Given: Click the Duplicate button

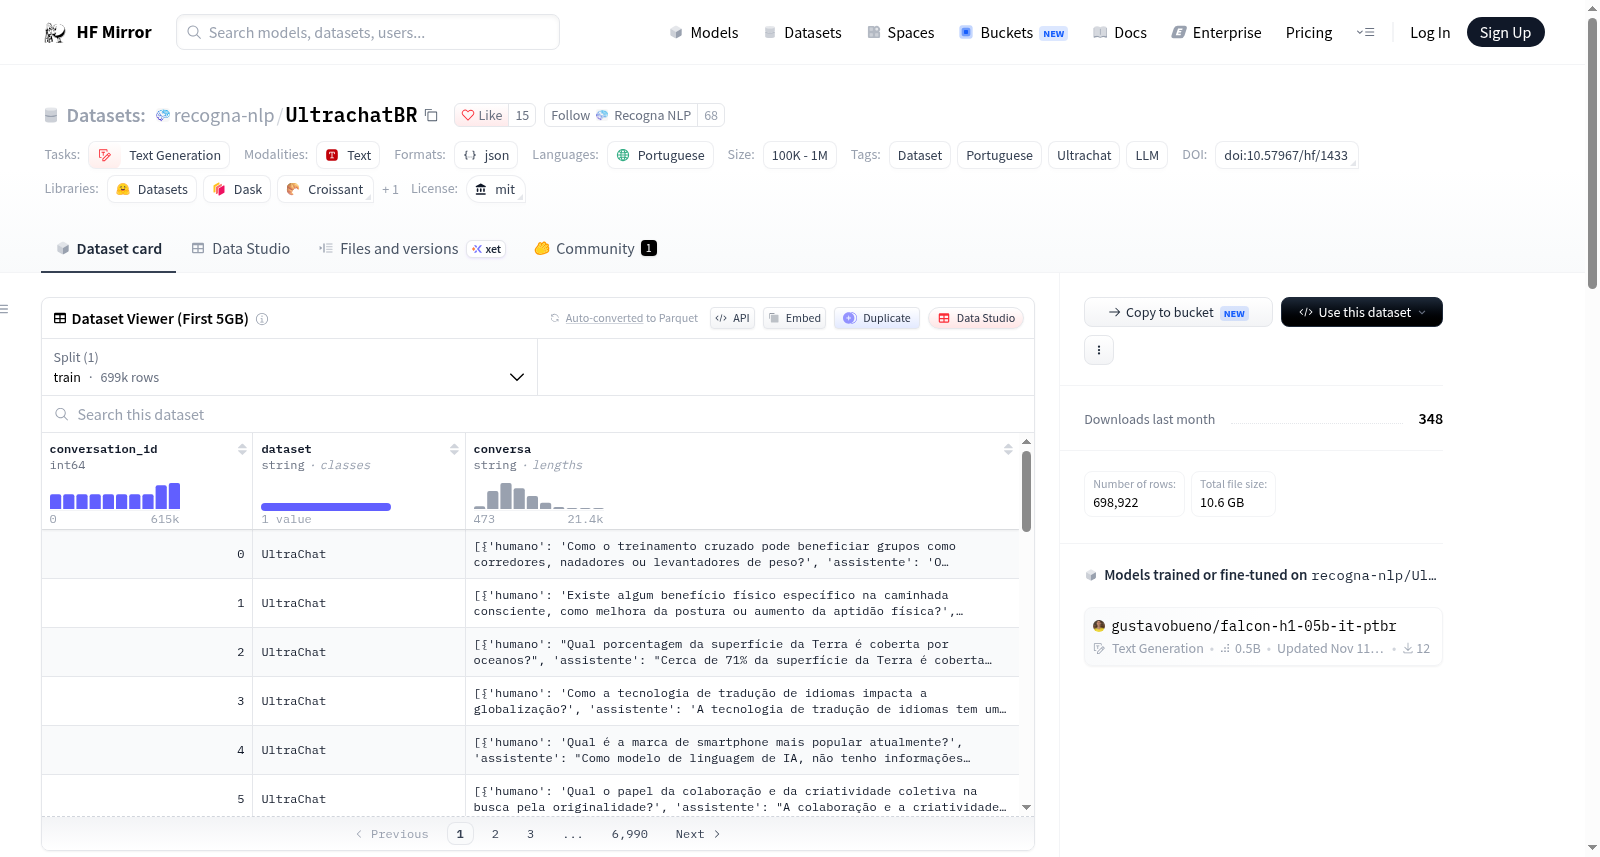Looking at the screenshot, I should click(877, 318).
